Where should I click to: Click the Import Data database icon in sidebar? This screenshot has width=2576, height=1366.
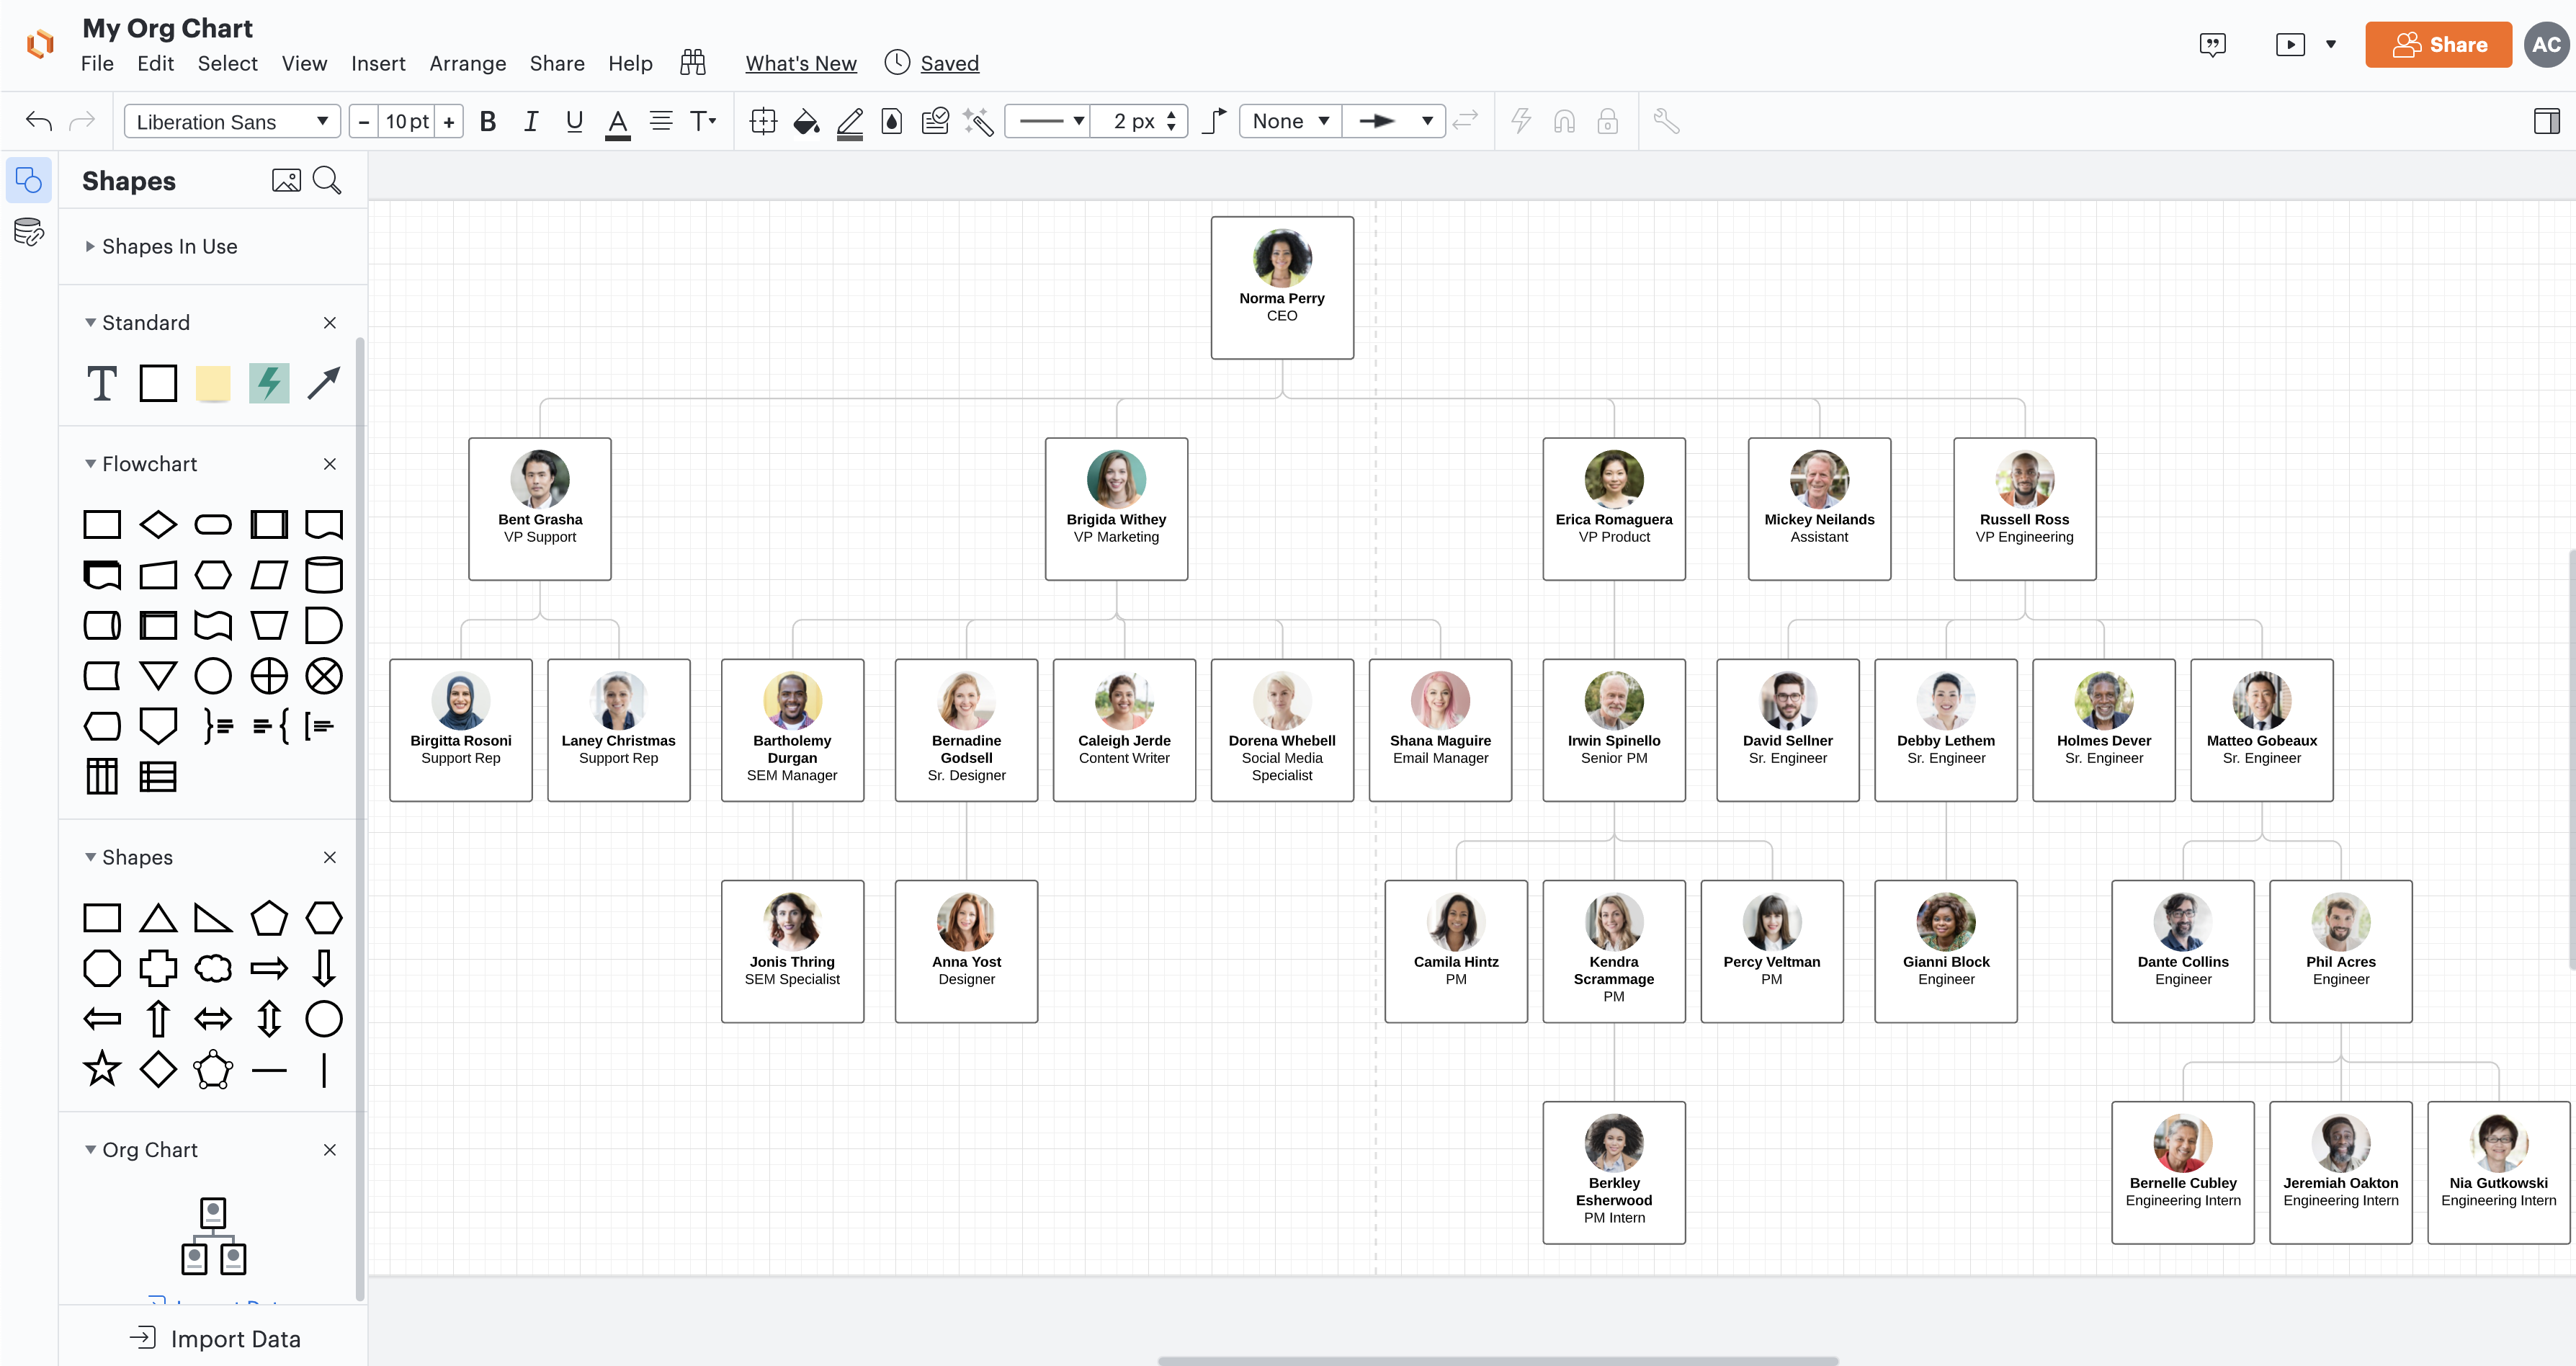28,232
